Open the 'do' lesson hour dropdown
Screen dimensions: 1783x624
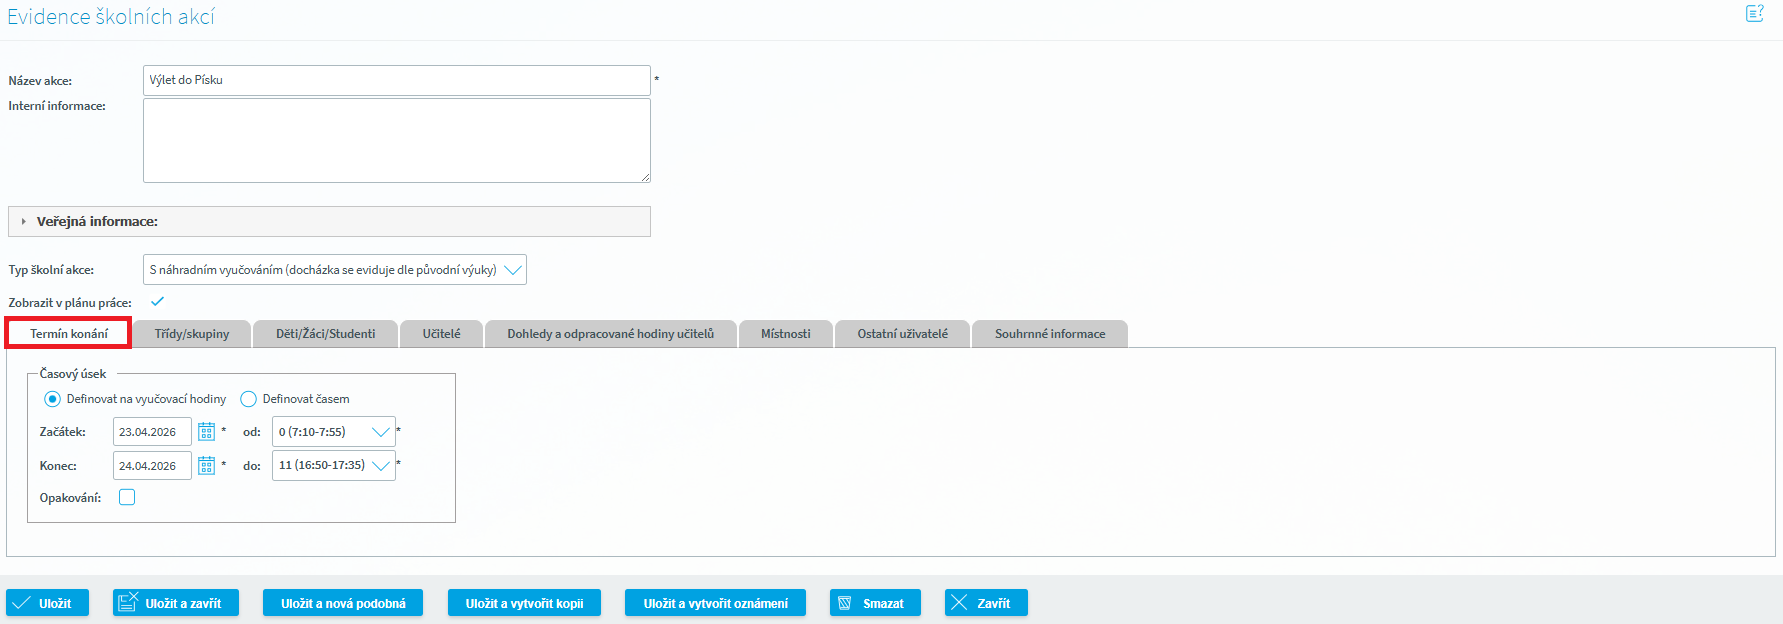tap(333, 466)
